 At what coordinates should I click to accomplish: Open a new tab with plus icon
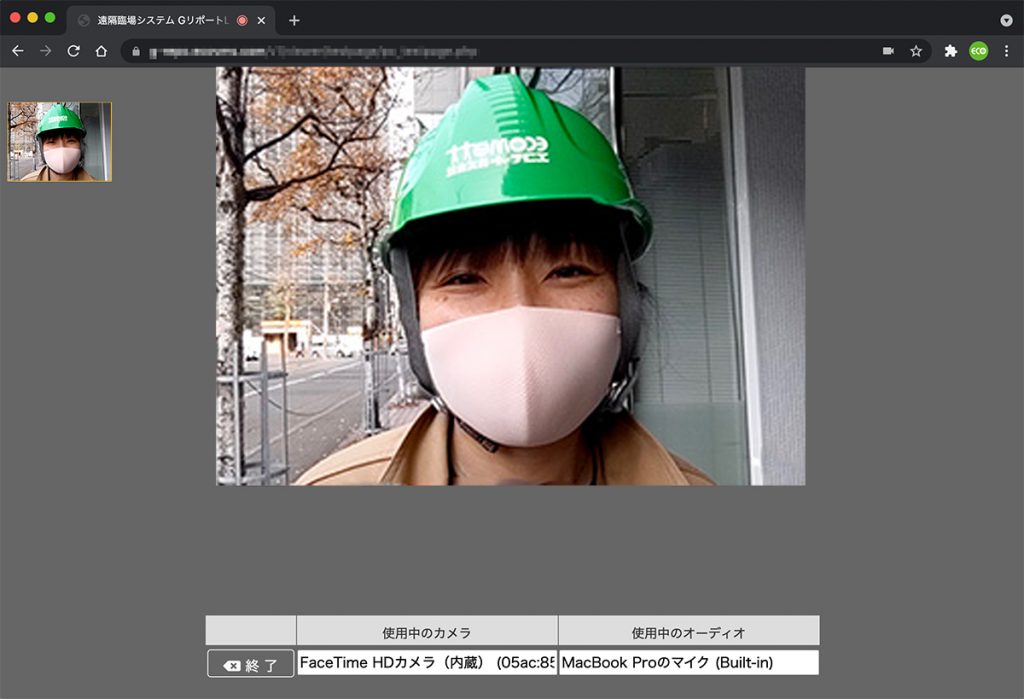pyautogui.click(x=294, y=20)
